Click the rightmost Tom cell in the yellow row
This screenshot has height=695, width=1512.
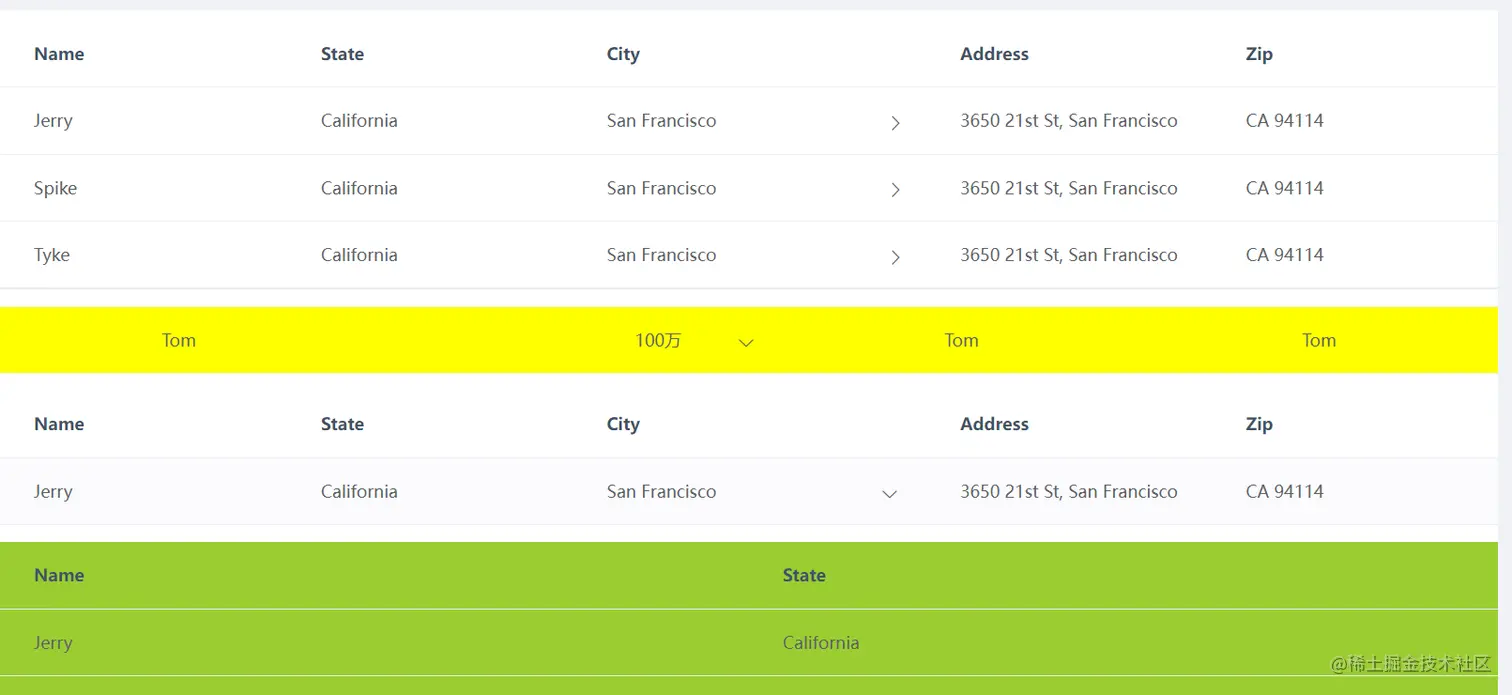(x=1319, y=341)
